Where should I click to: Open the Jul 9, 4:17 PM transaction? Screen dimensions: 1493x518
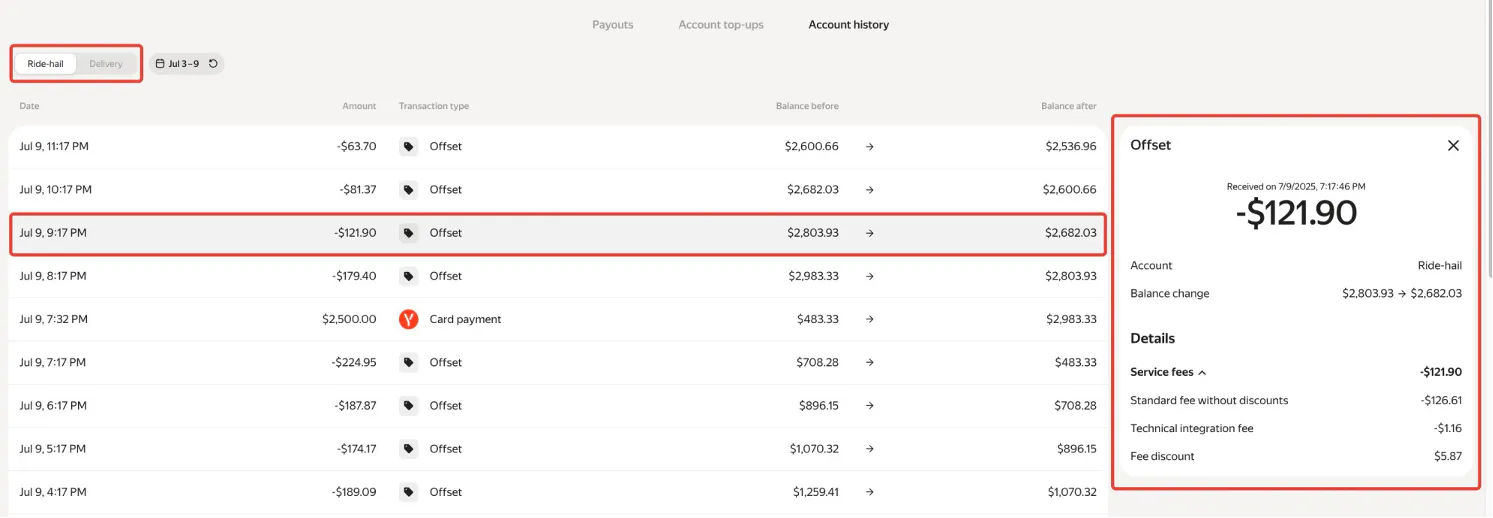click(558, 492)
